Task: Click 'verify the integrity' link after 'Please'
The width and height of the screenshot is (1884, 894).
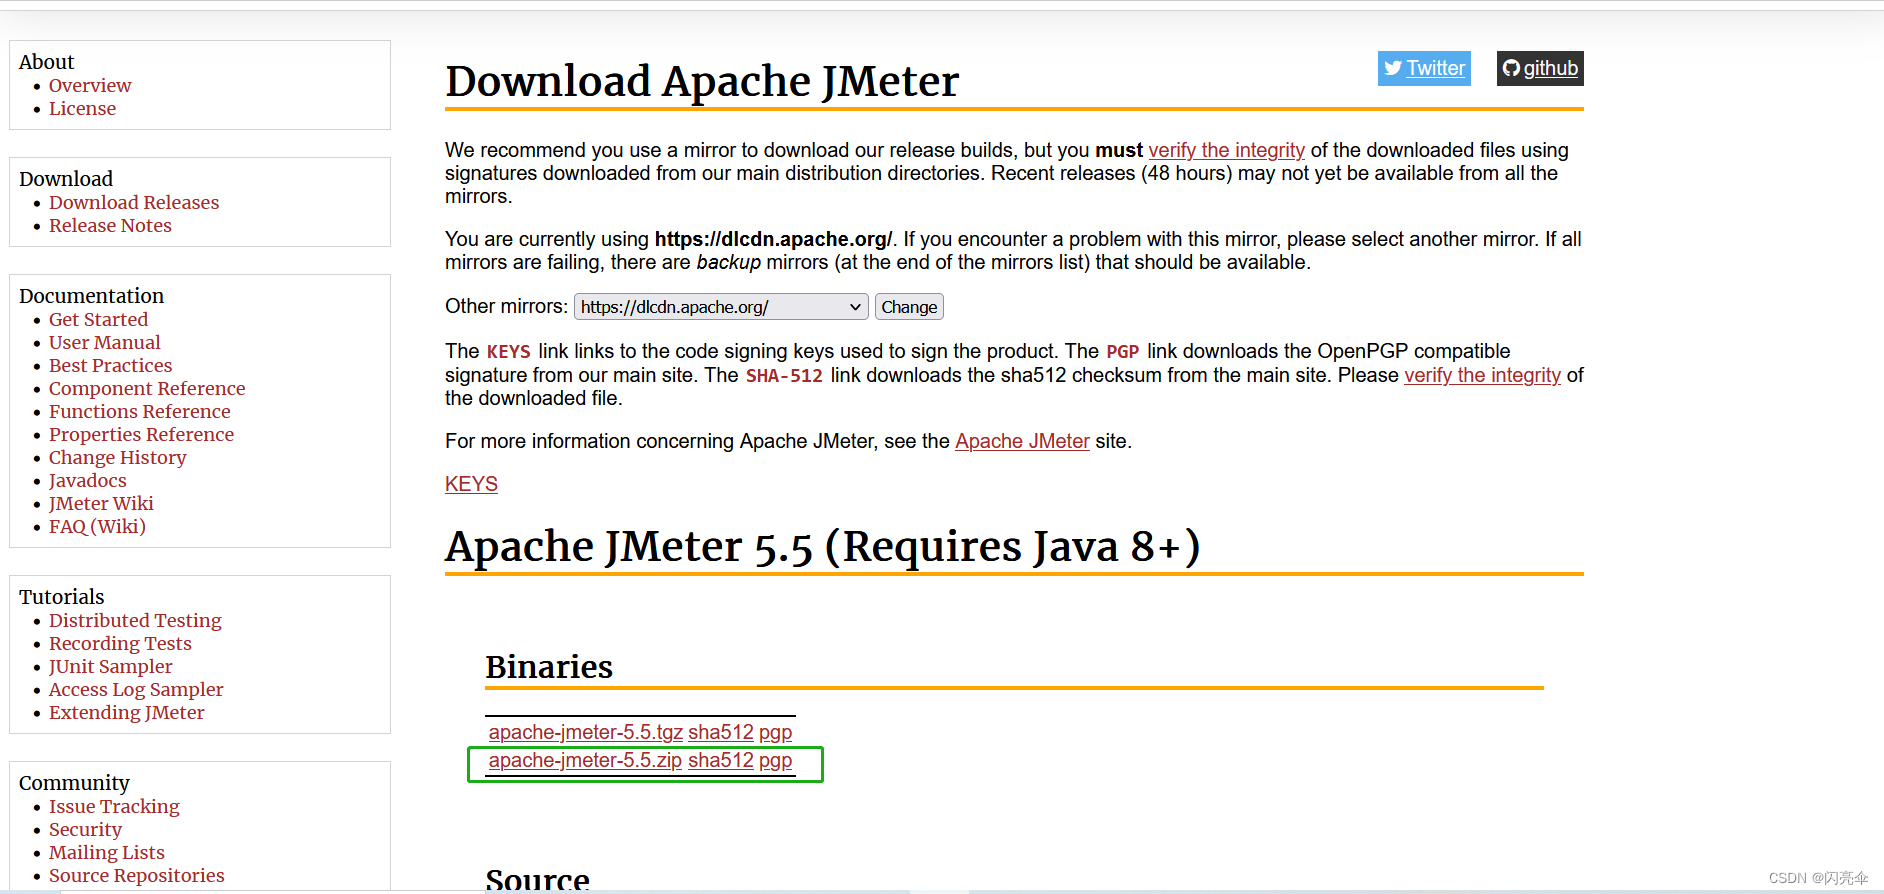Action: tap(1482, 375)
